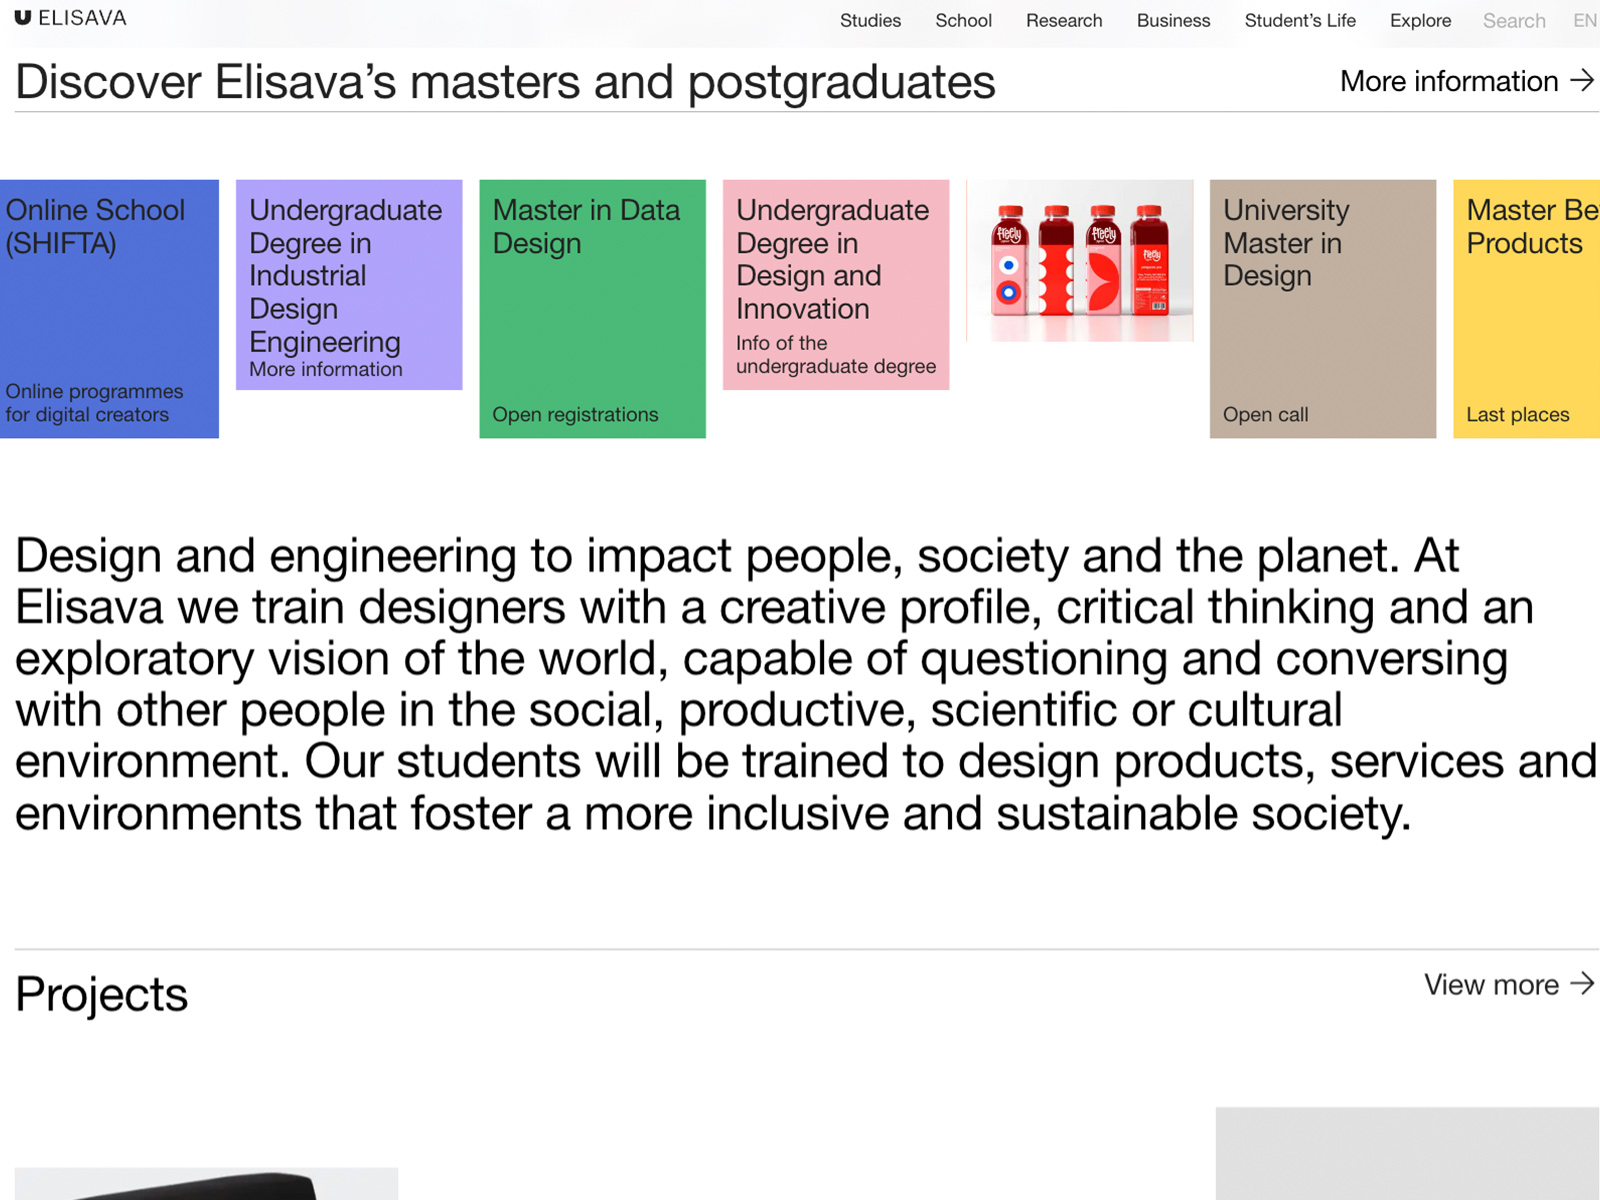
Task: Open the Online School (SHIFTA) card
Action: click(x=108, y=308)
